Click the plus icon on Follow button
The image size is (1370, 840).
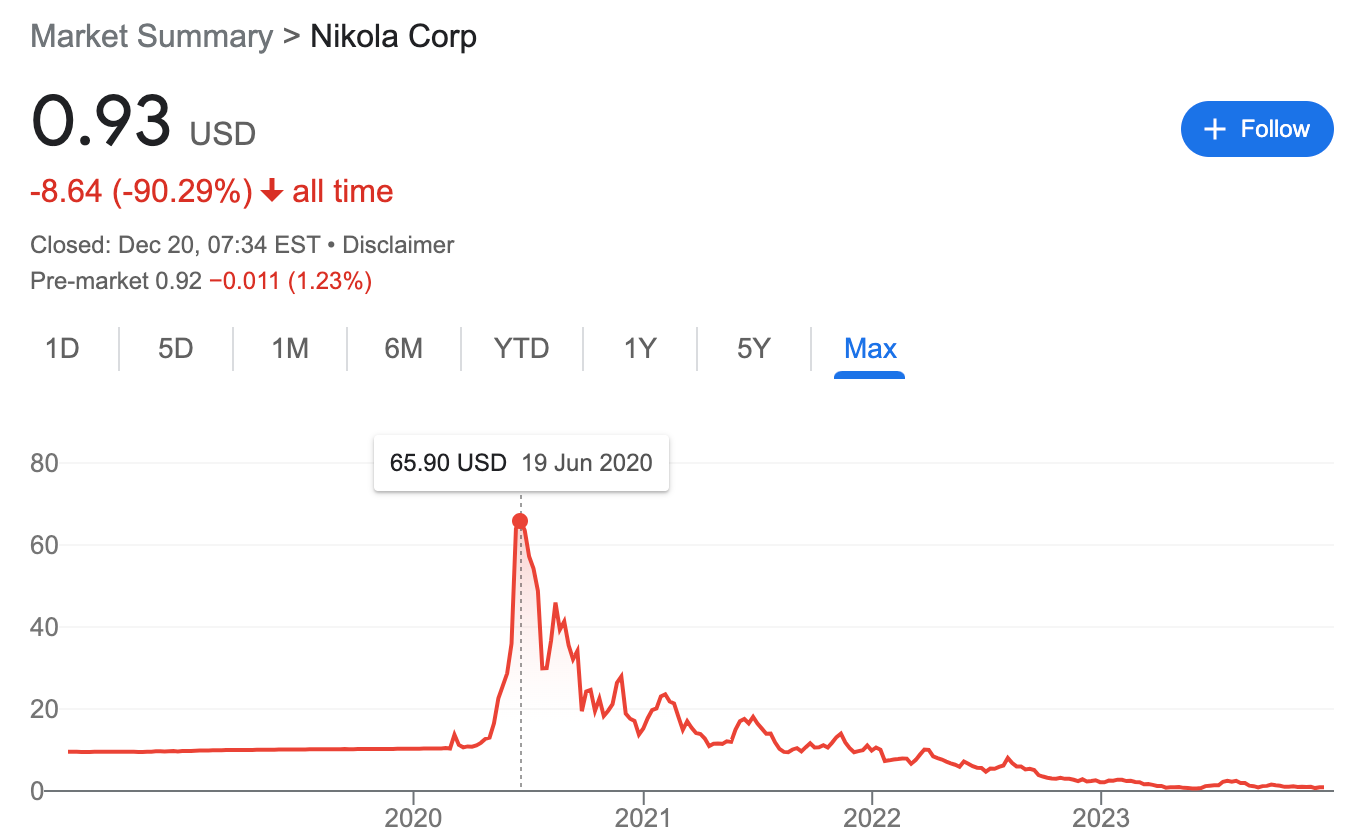(1215, 130)
